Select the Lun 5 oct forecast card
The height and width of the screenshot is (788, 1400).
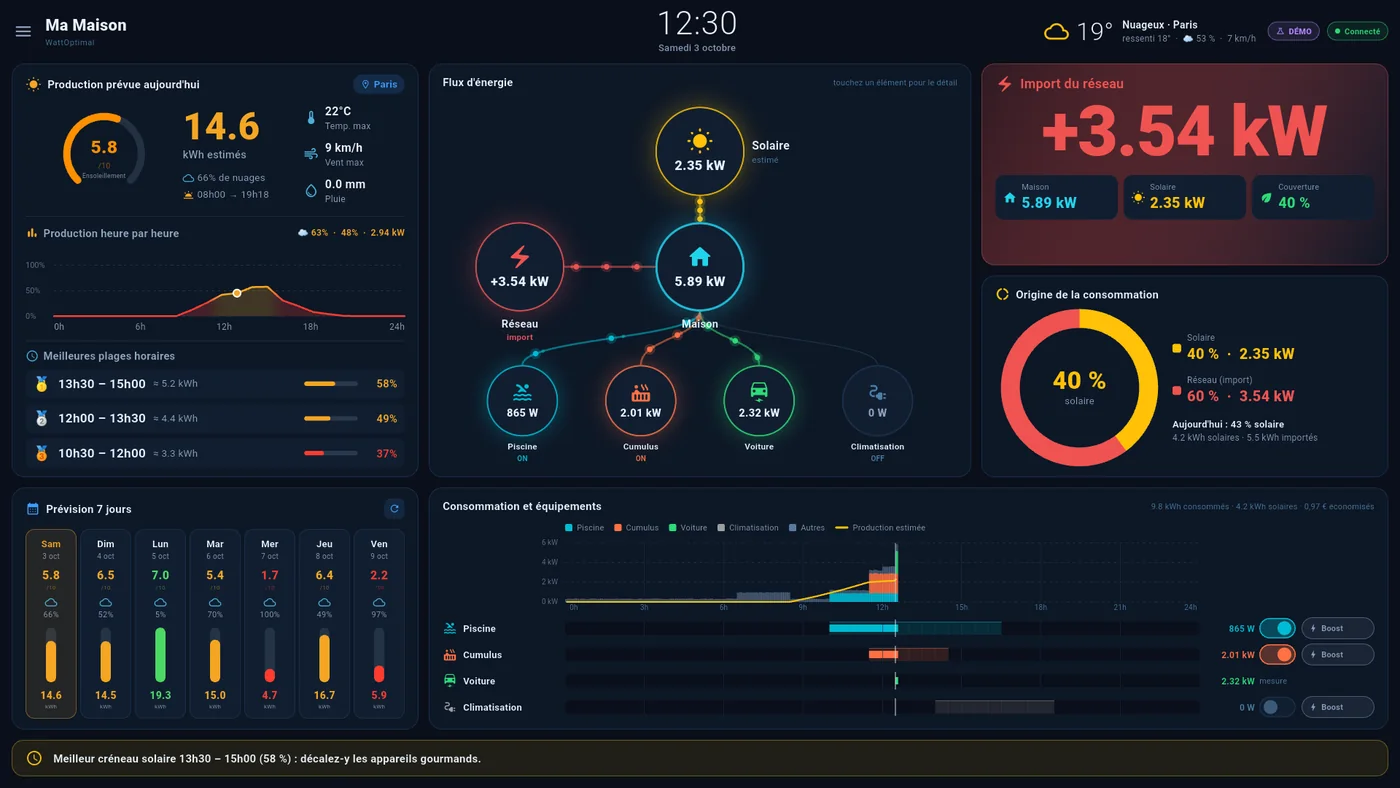(160, 624)
